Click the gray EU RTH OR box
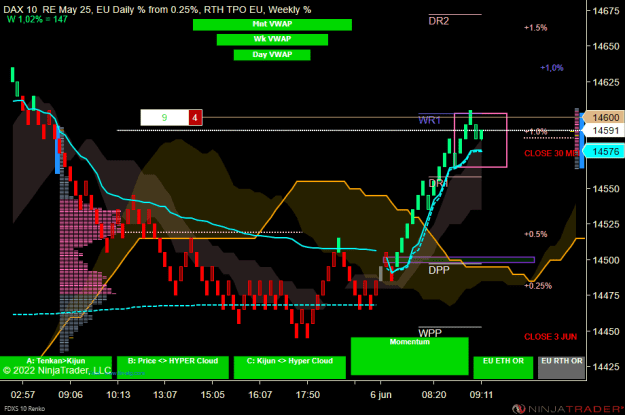This screenshot has width=625, height=415. pyautogui.click(x=562, y=367)
